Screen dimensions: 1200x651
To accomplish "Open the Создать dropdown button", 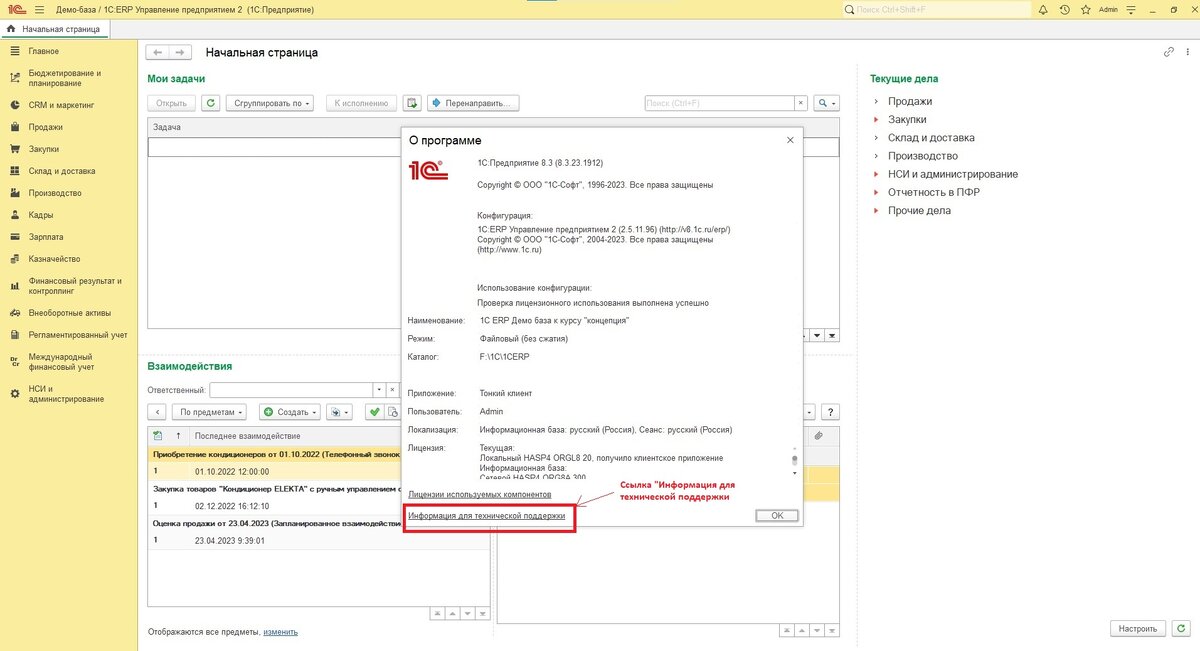I will [290, 411].
